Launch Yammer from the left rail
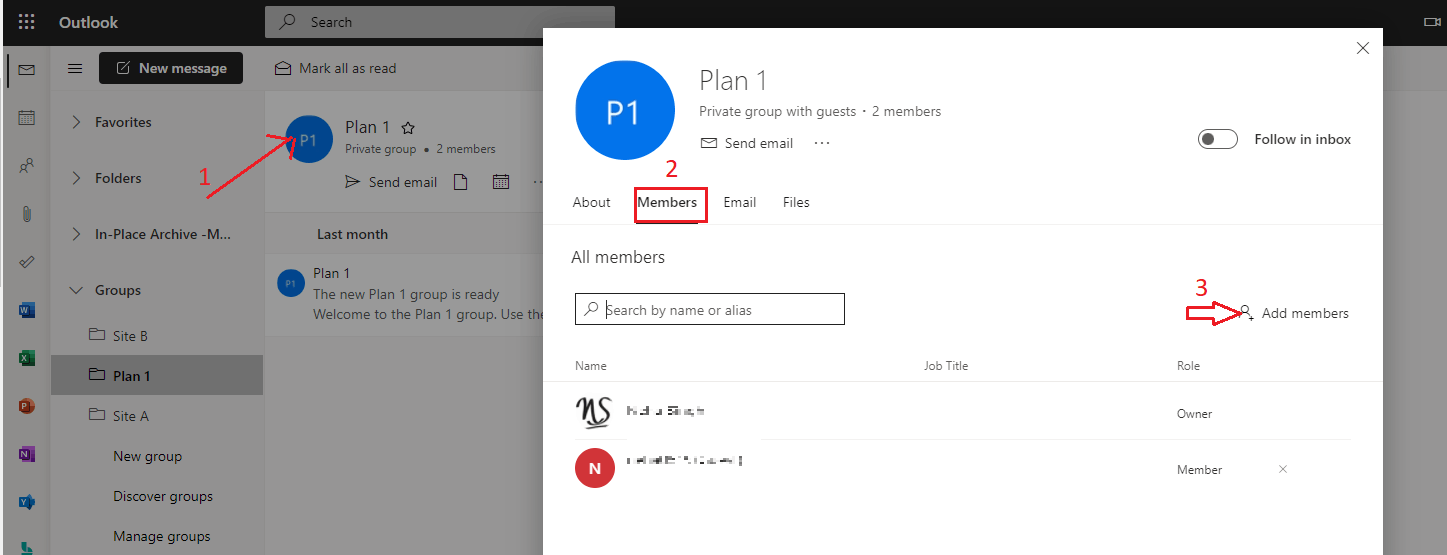 (27, 501)
